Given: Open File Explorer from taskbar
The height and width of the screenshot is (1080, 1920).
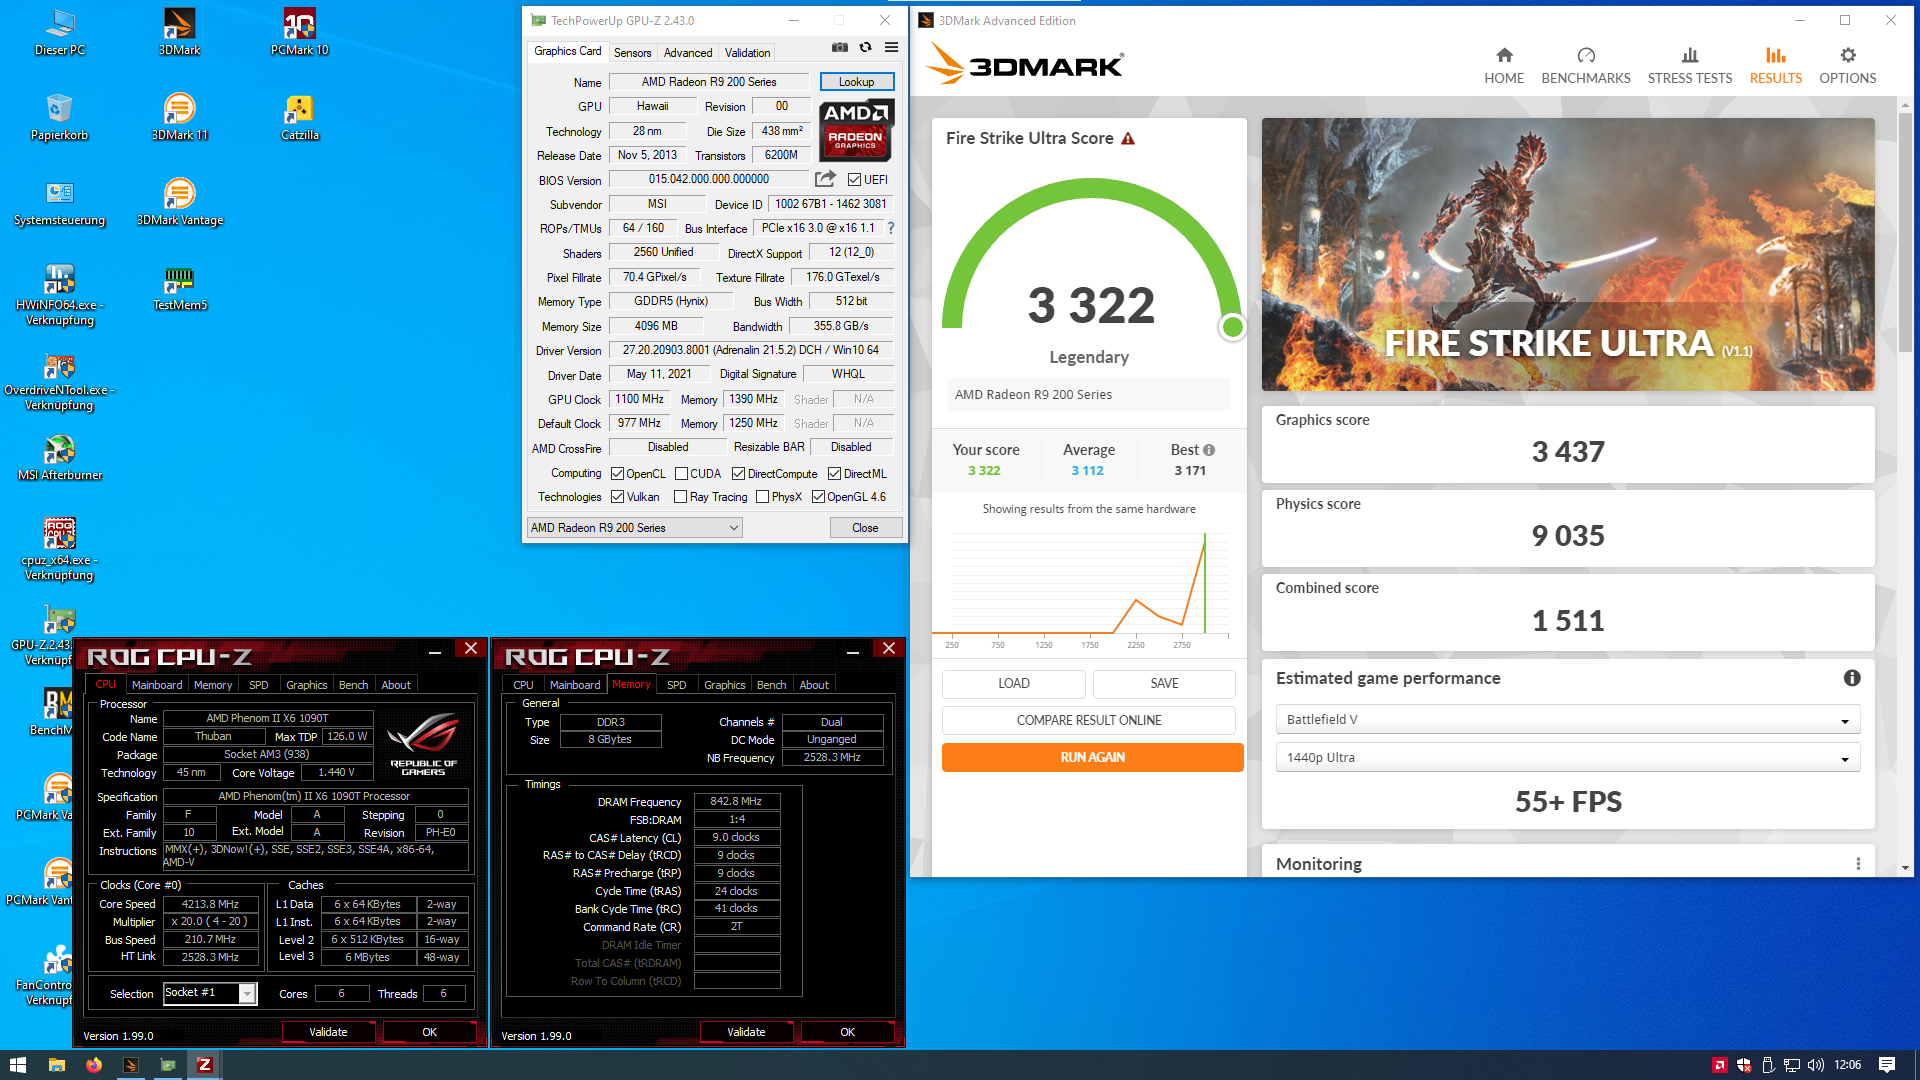Looking at the screenshot, I should (56, 1065).
